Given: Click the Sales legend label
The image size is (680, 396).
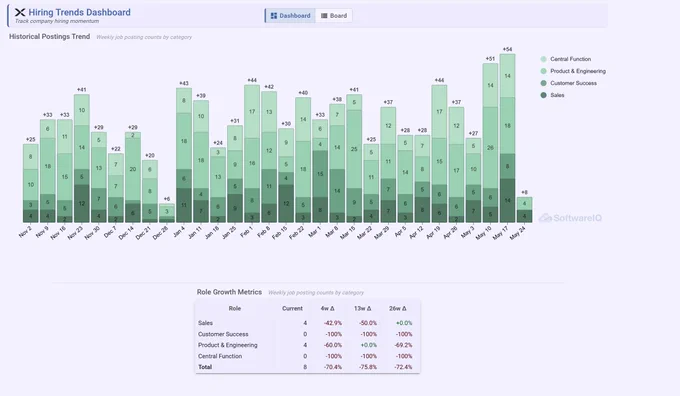Looking at the screenshot, I should point(557,95).
